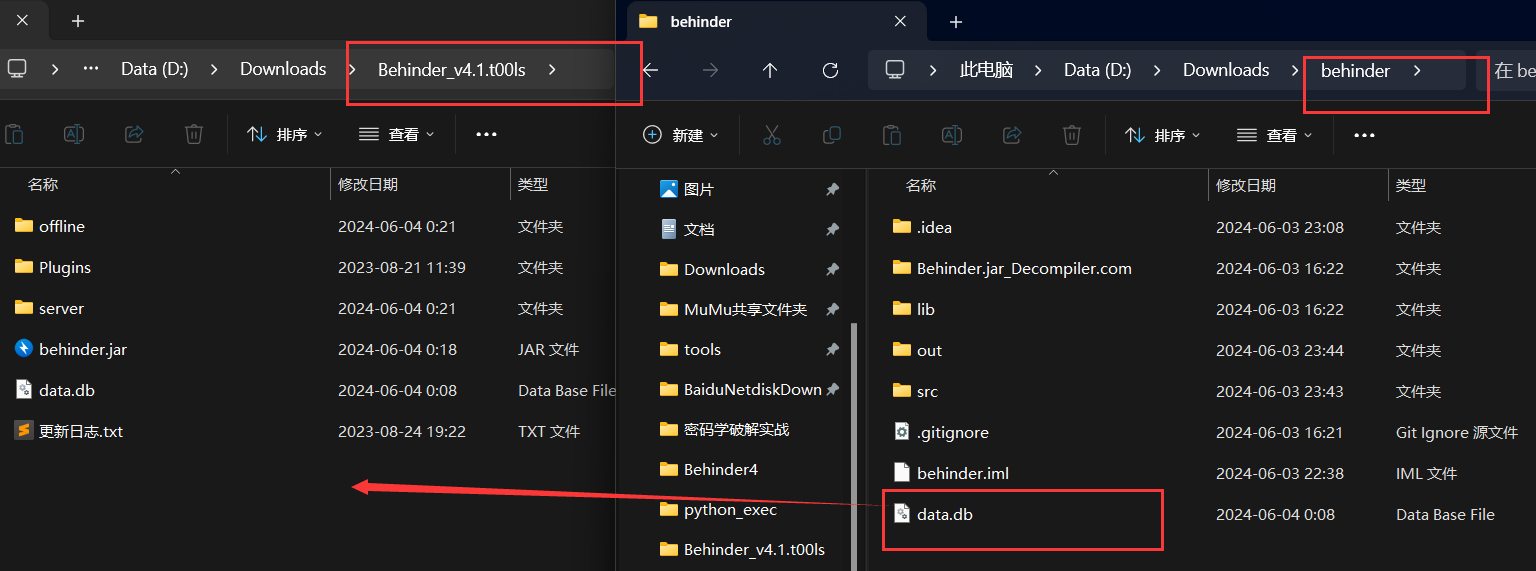Open the 查看 dropdown in left window
This screenshot has width=1536, height=571.
(396, 134)
